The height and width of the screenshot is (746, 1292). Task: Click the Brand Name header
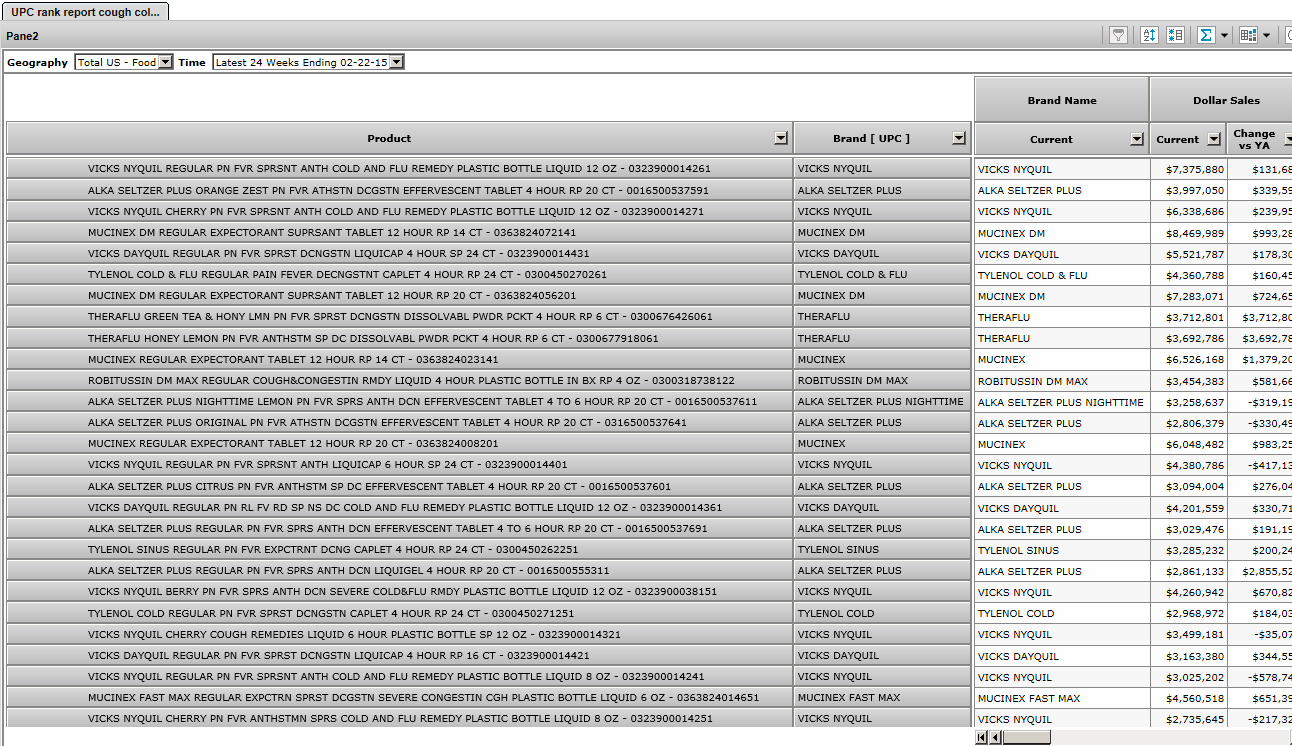click(1062, 100)
